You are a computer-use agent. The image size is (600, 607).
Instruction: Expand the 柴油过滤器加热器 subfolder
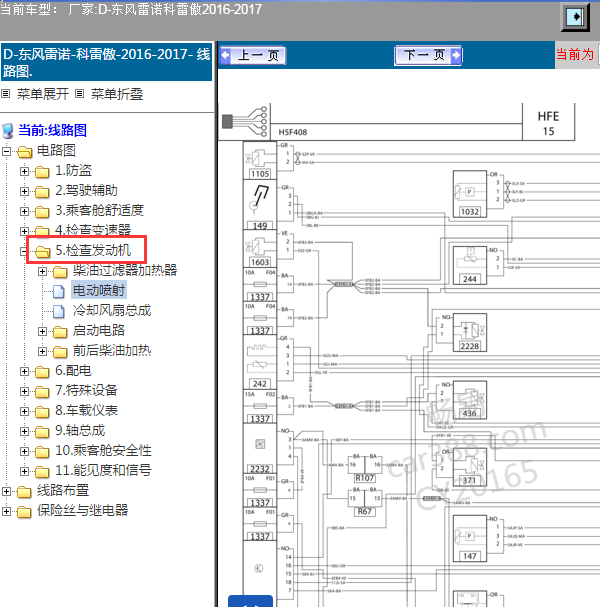tap(42, 271)
